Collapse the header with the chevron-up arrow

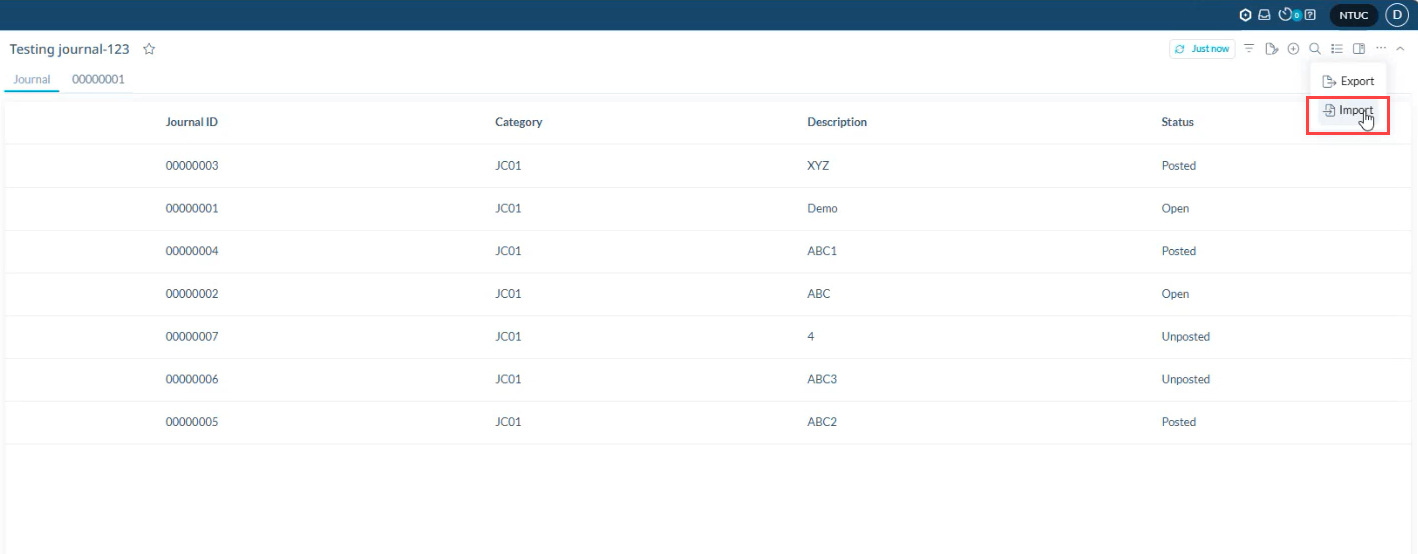[x=1400, y=49]
